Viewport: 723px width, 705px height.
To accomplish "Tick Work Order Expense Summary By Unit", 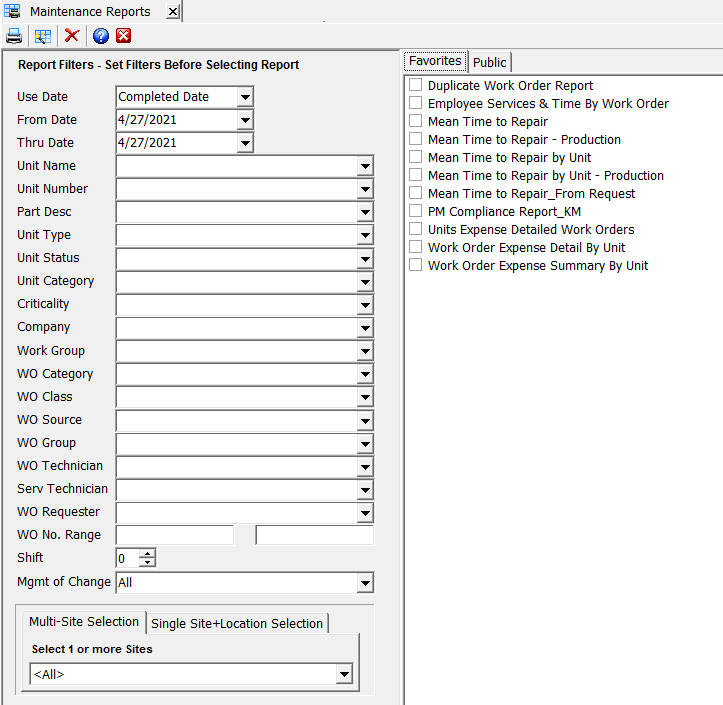I will coord(415,265).
